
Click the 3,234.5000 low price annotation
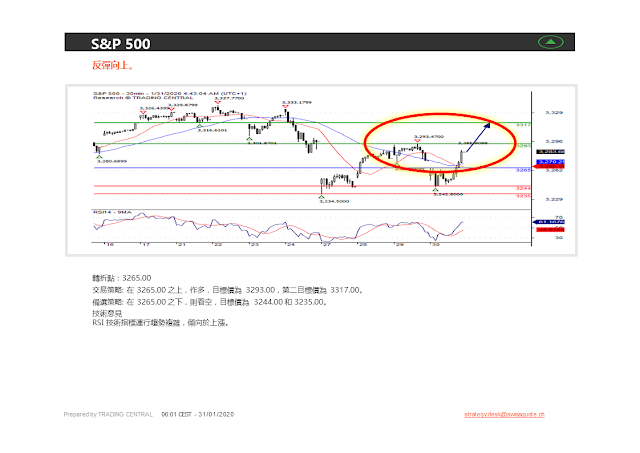coord(334,201)
